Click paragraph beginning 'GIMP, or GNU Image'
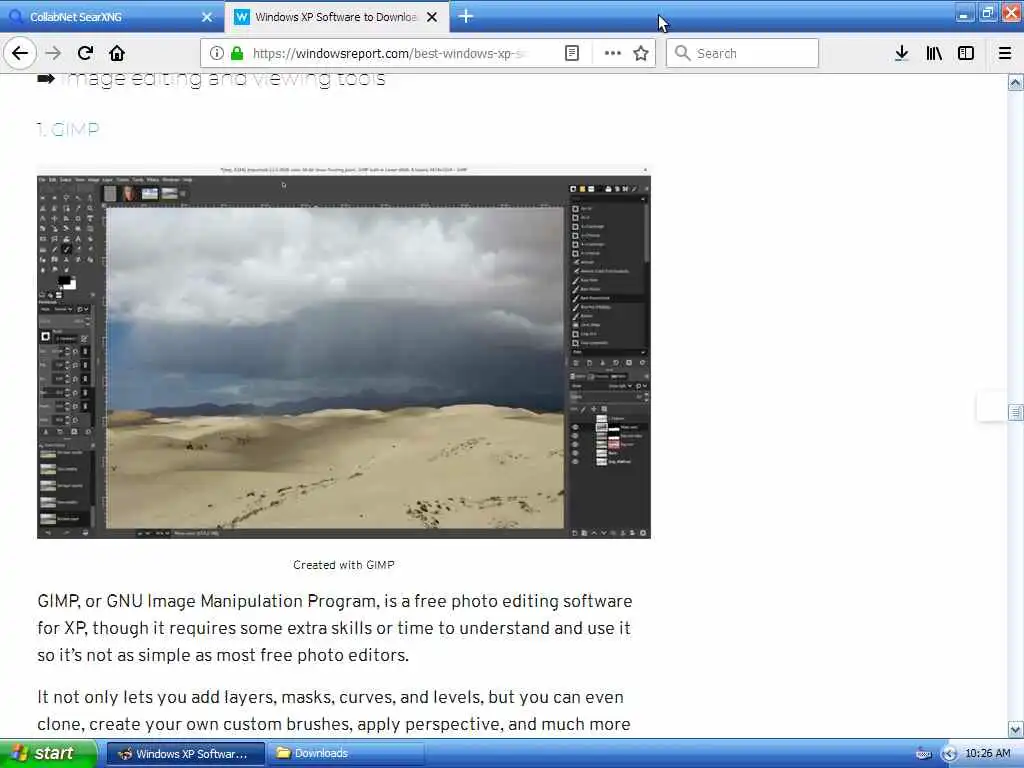This screenshot has height=768, width=1024. coord(335,628)
